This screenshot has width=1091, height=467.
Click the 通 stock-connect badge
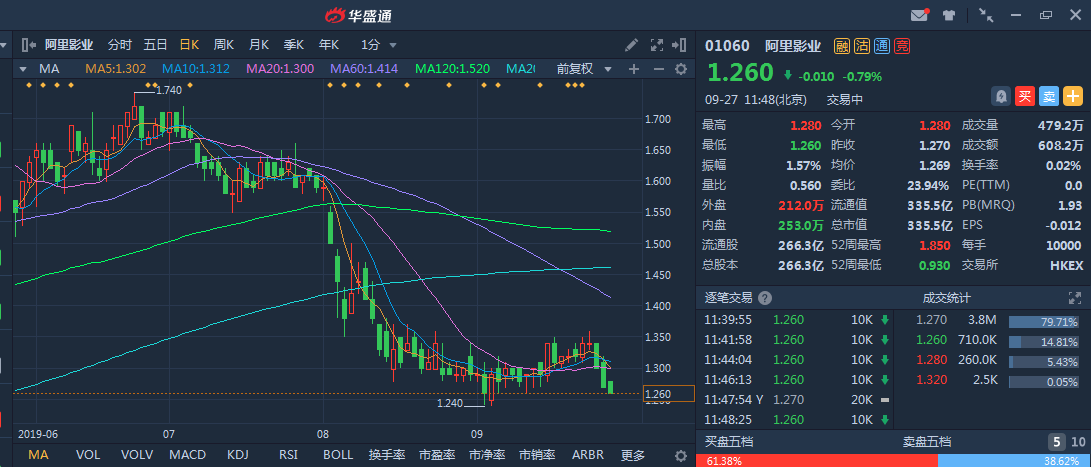[x=882, y=47]
